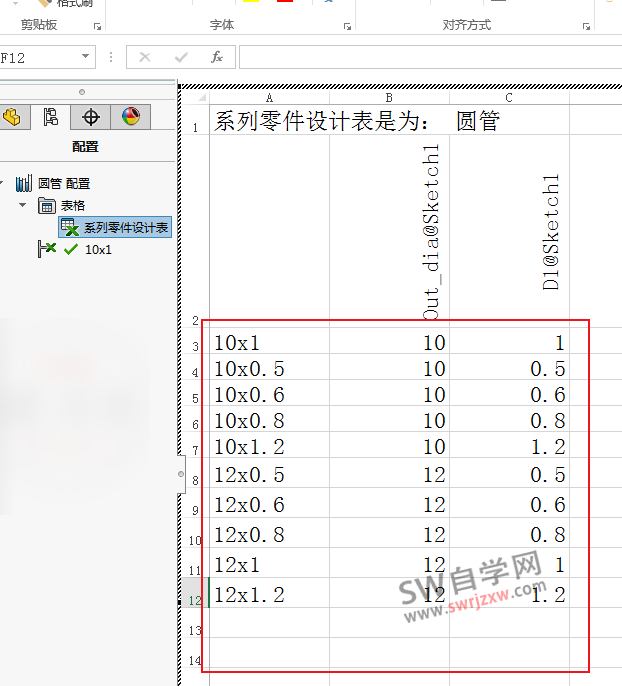Switch to the ConfigurationManager tab
This screenshot has height=686, width=622.
click(50, 117)
